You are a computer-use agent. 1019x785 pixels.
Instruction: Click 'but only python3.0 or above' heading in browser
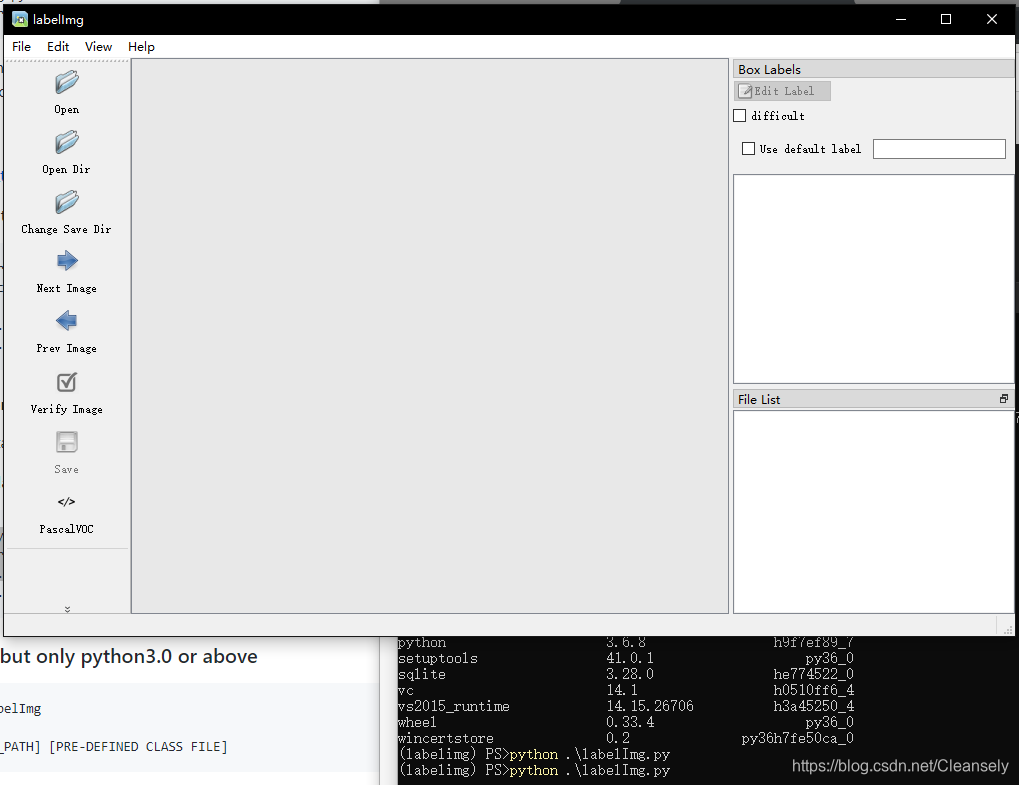coord(129,657)
